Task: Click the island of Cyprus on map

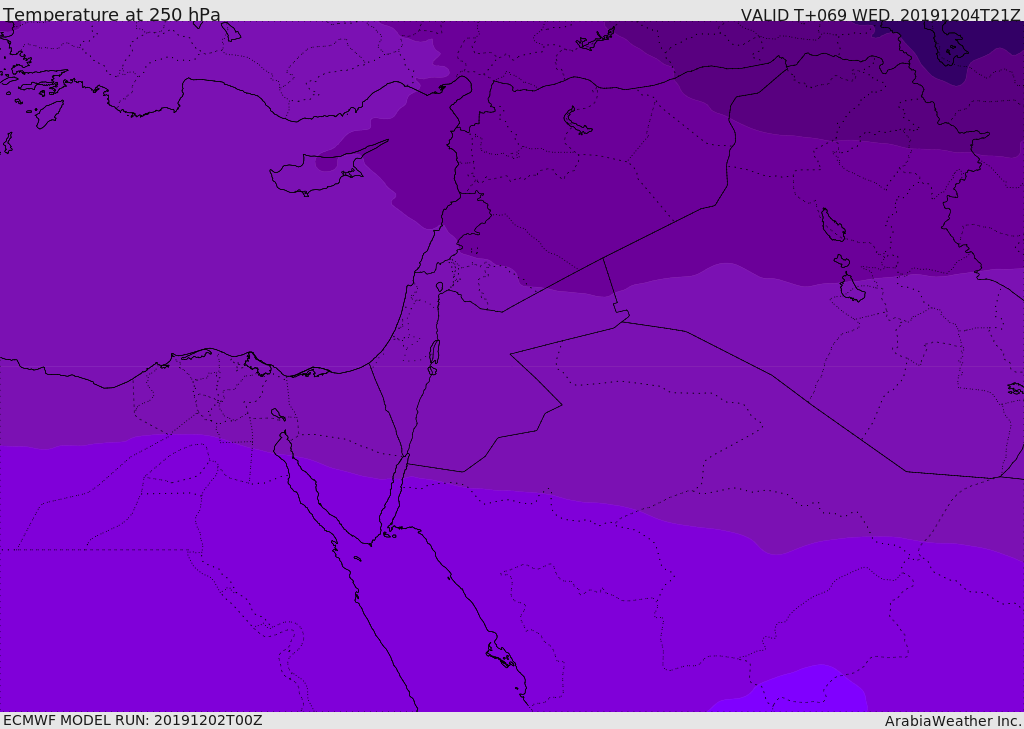Action: tap(320, 172)
